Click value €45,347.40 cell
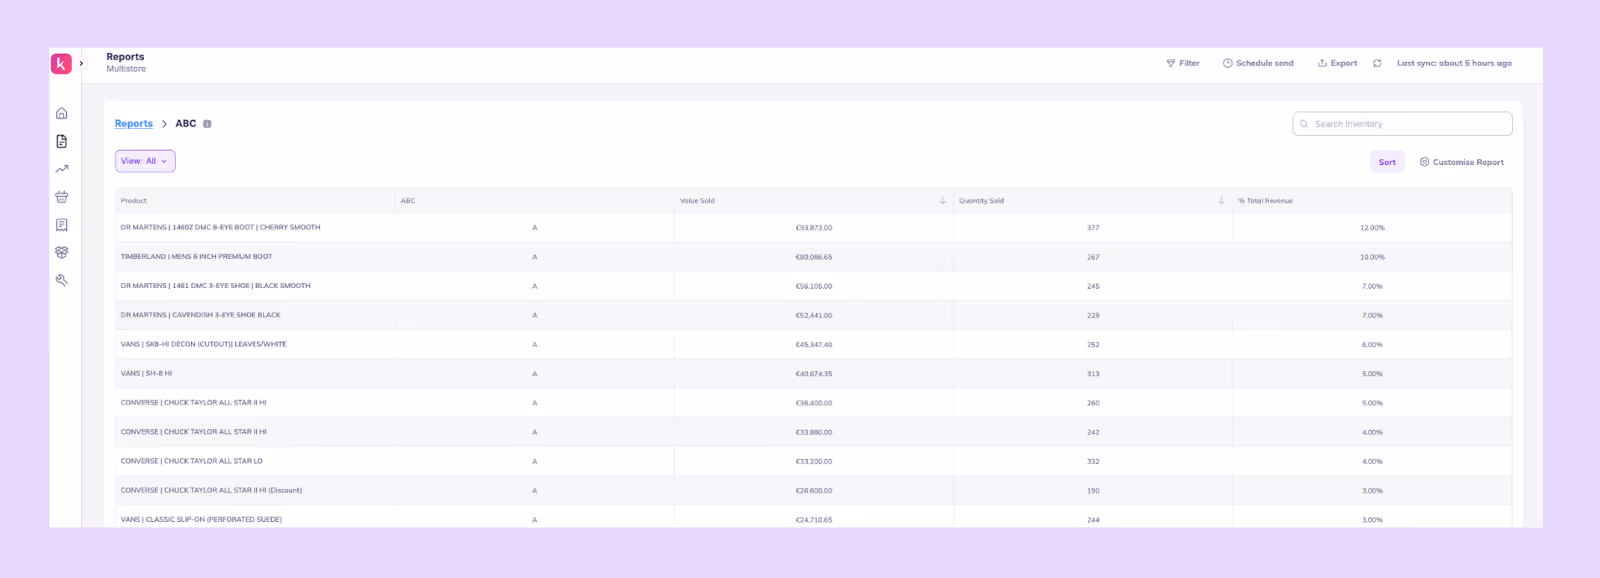1600x578 pixels. tap(814, 345)
